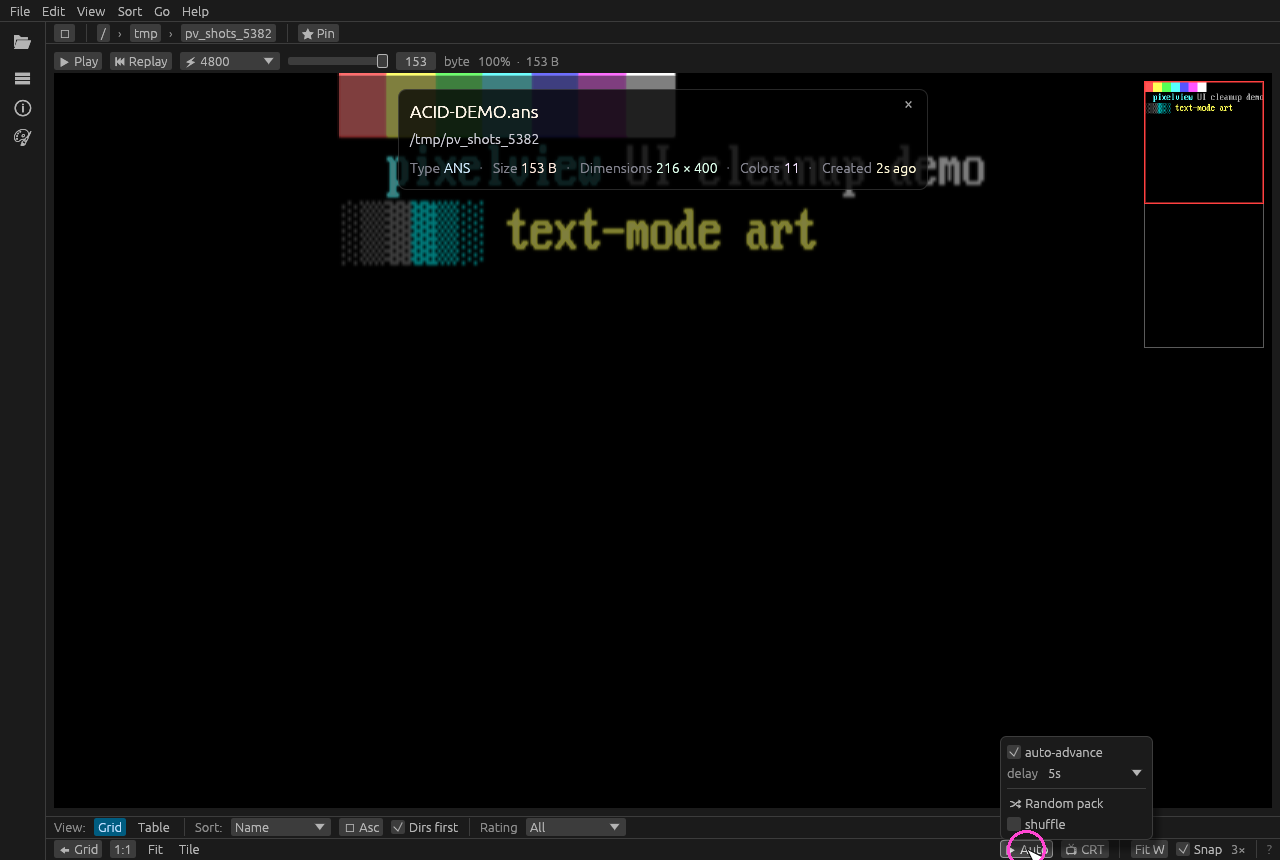Toggle the Snap checkbox
This screenshot has width=1280, height=860.
pyautogui.click(x=1199, y=850)
